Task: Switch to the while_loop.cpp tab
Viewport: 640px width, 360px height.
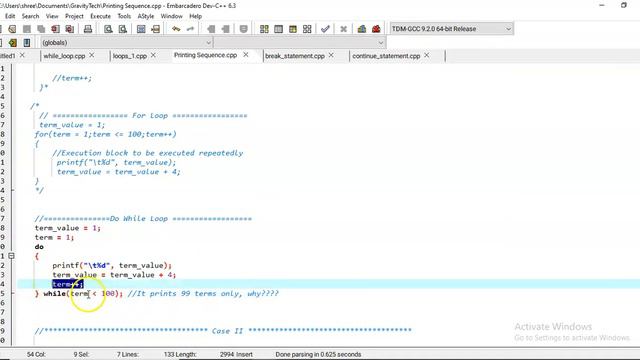Action: [64, 56]
